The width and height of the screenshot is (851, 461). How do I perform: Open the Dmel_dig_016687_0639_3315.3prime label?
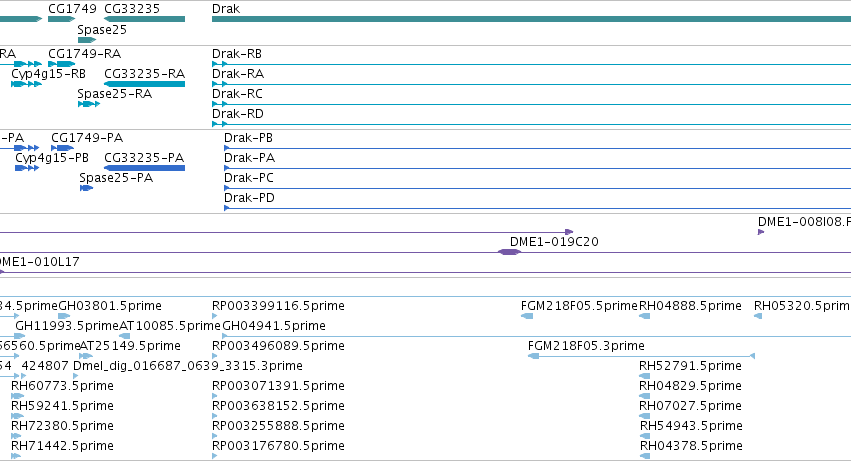coord(188,367)
